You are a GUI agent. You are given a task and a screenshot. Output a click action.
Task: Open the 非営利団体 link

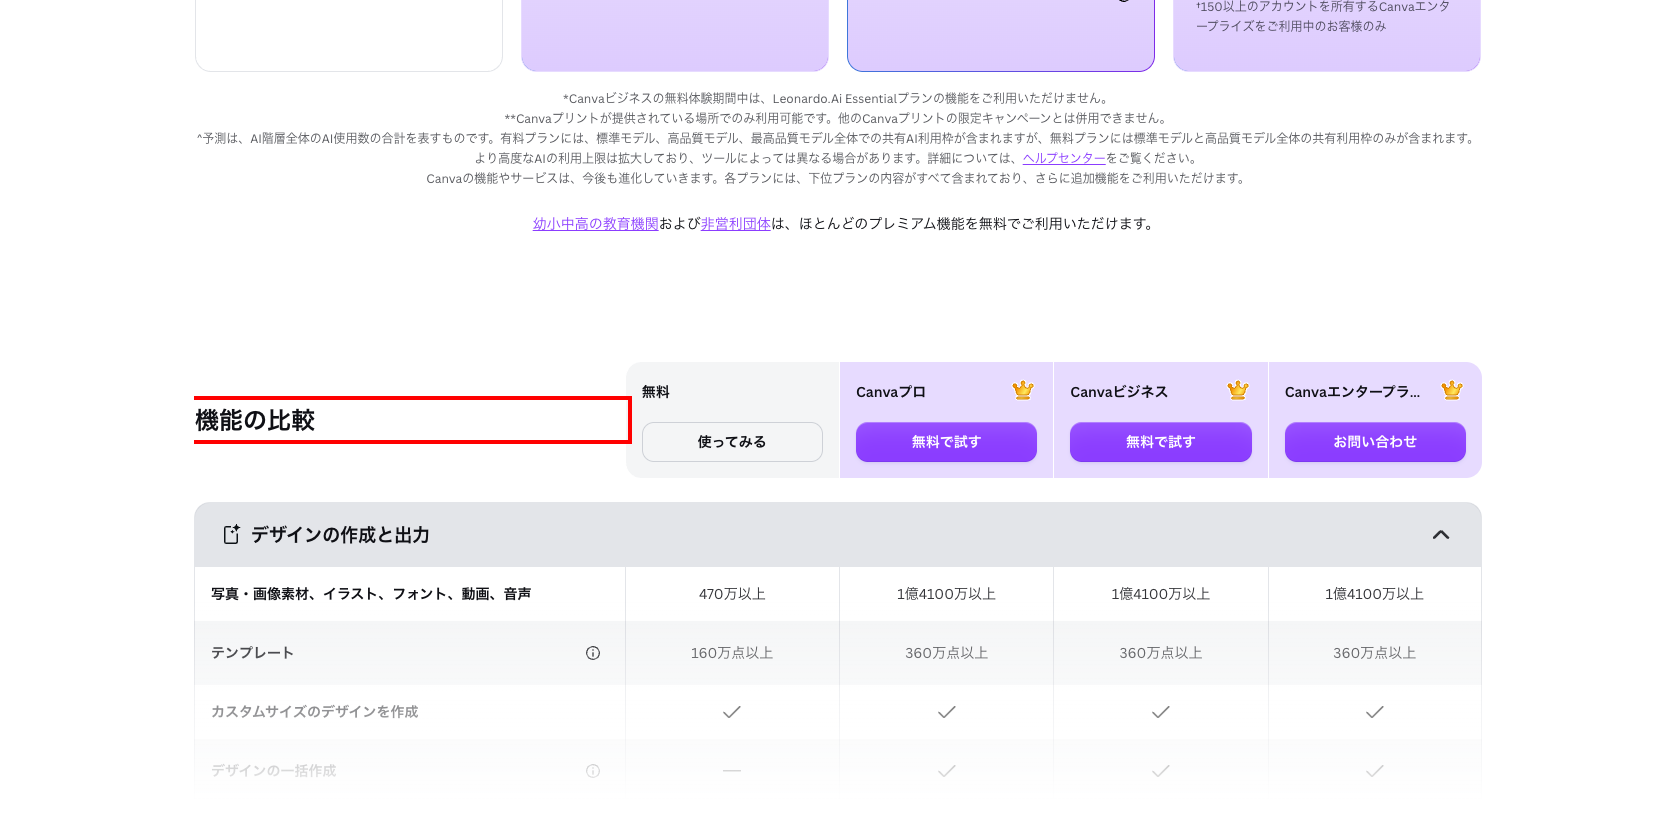click(736, 224)
